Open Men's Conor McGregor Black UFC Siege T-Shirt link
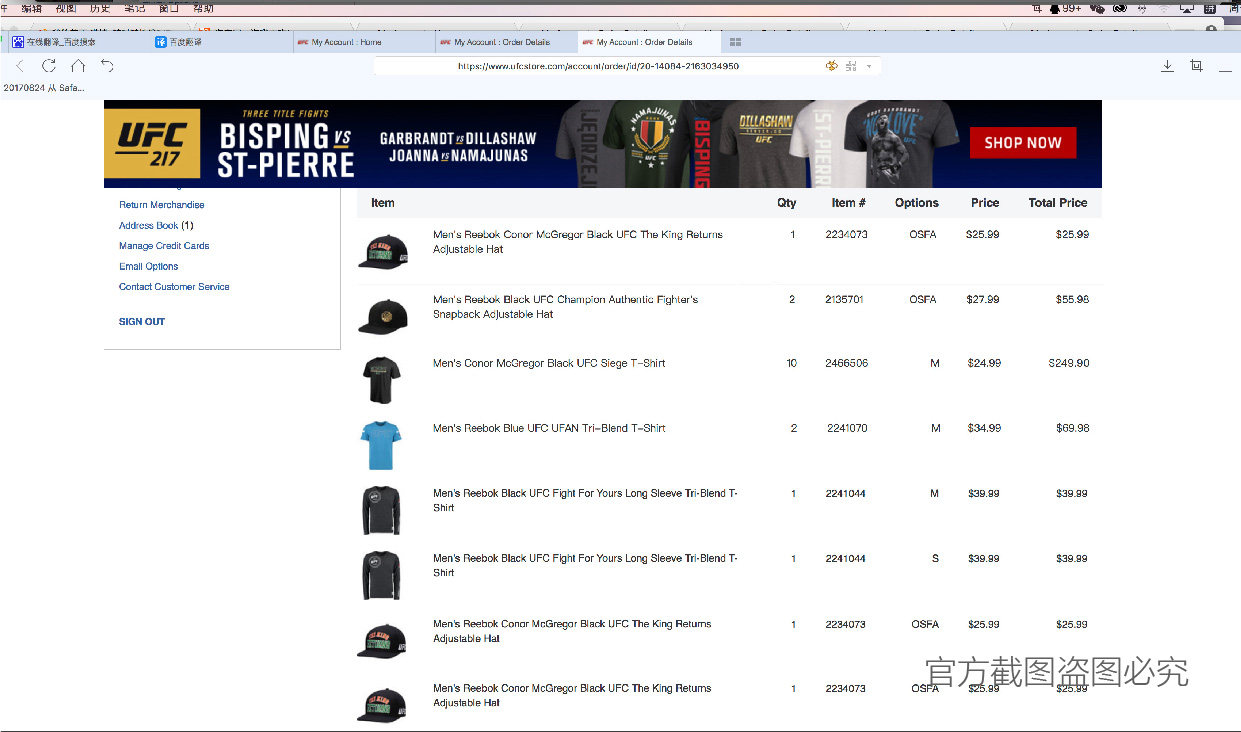Image resolution: width=1241 pixels, height=732 pixels. (549, 364)
